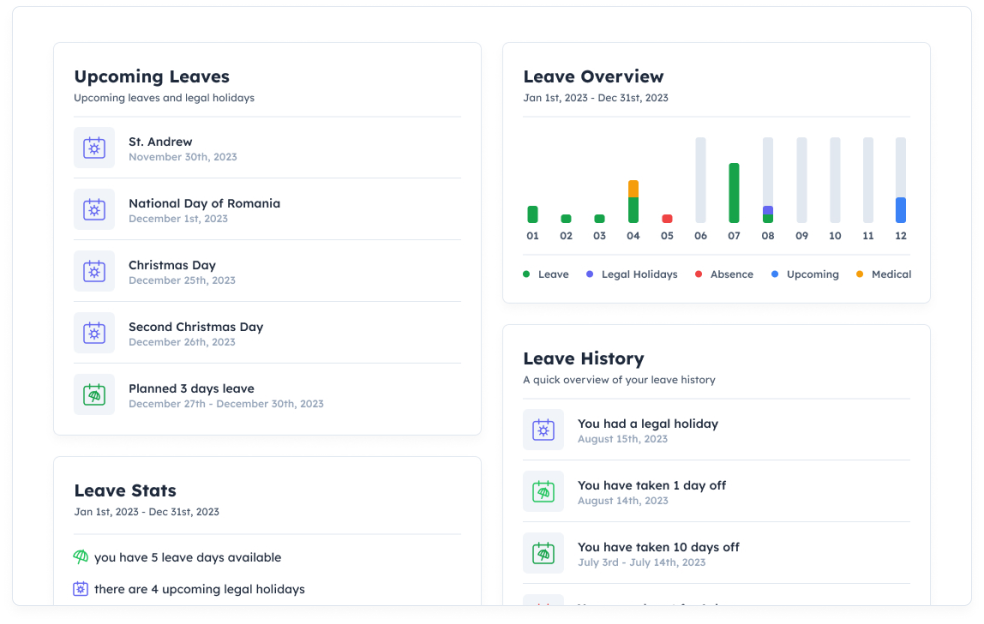The height and width of the screenshot is (624, 984).
Task: Toggle the Absence legend item
Action: [724, 274]
